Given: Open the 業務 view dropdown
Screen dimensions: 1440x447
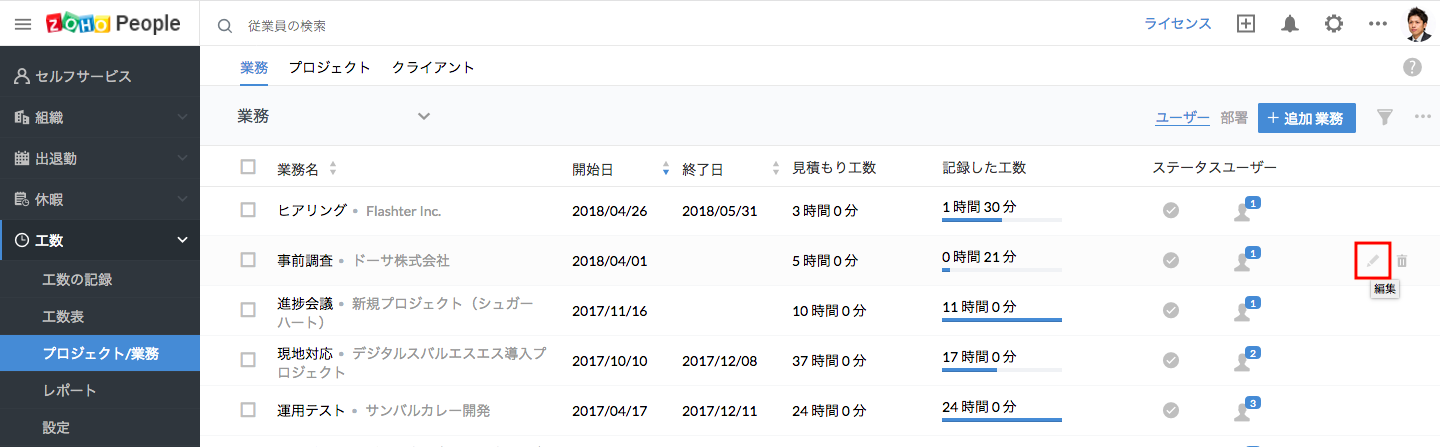Looking at the screenshot, I should (424, 116).
